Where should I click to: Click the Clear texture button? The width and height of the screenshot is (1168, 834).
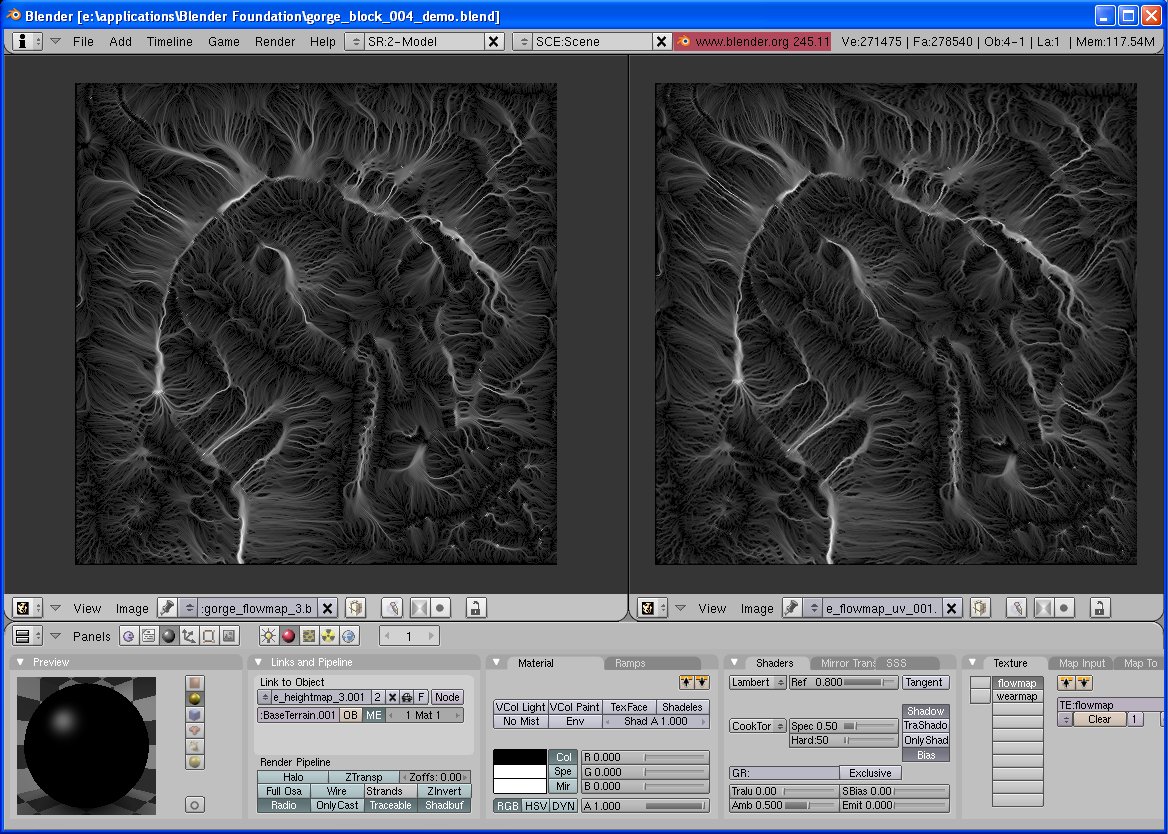1099,719
